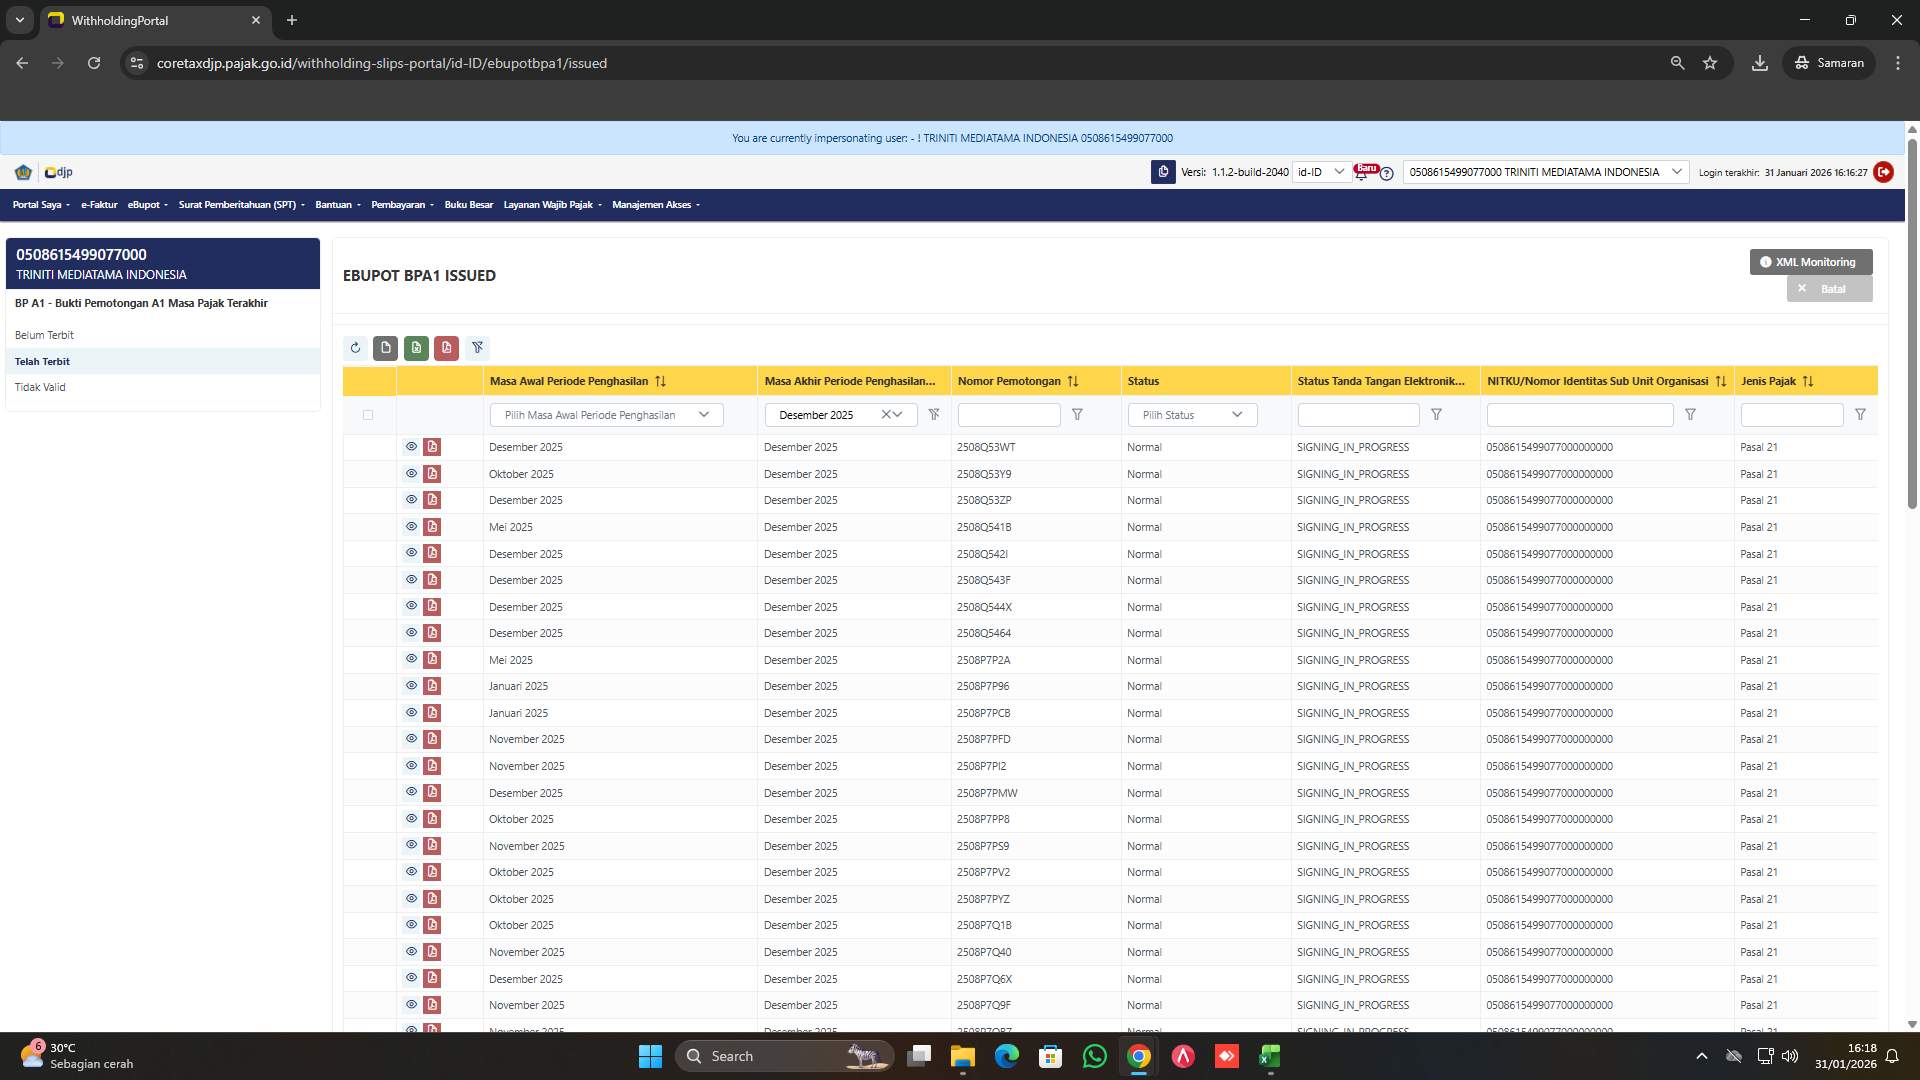The image size is (1920, 1080).
Task: Clear all filters with the filter-reset icon
Action: coord(478,348)
